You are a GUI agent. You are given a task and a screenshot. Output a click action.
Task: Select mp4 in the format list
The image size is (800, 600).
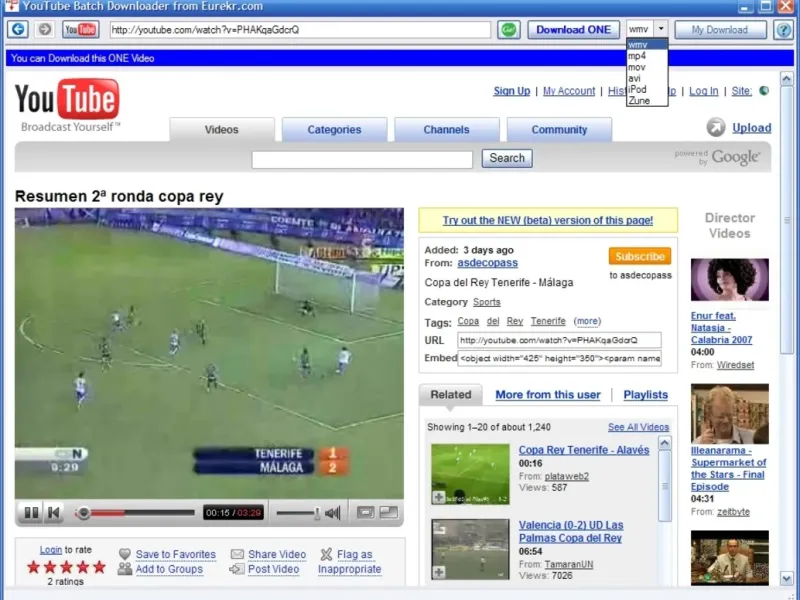647,56
